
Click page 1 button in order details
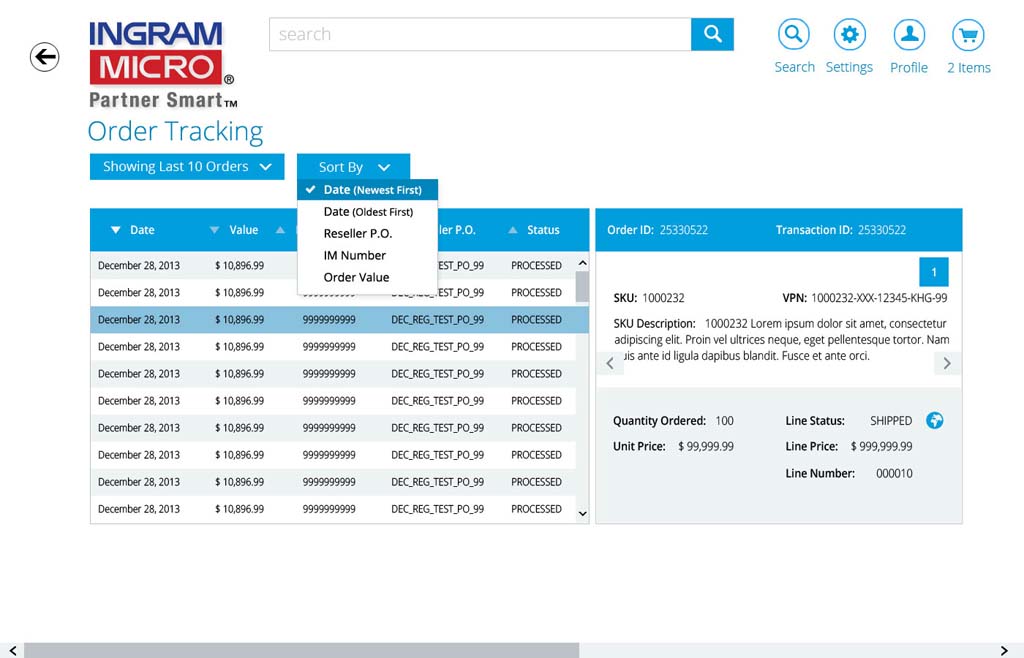pyautogui.click(x=934, y=272)
